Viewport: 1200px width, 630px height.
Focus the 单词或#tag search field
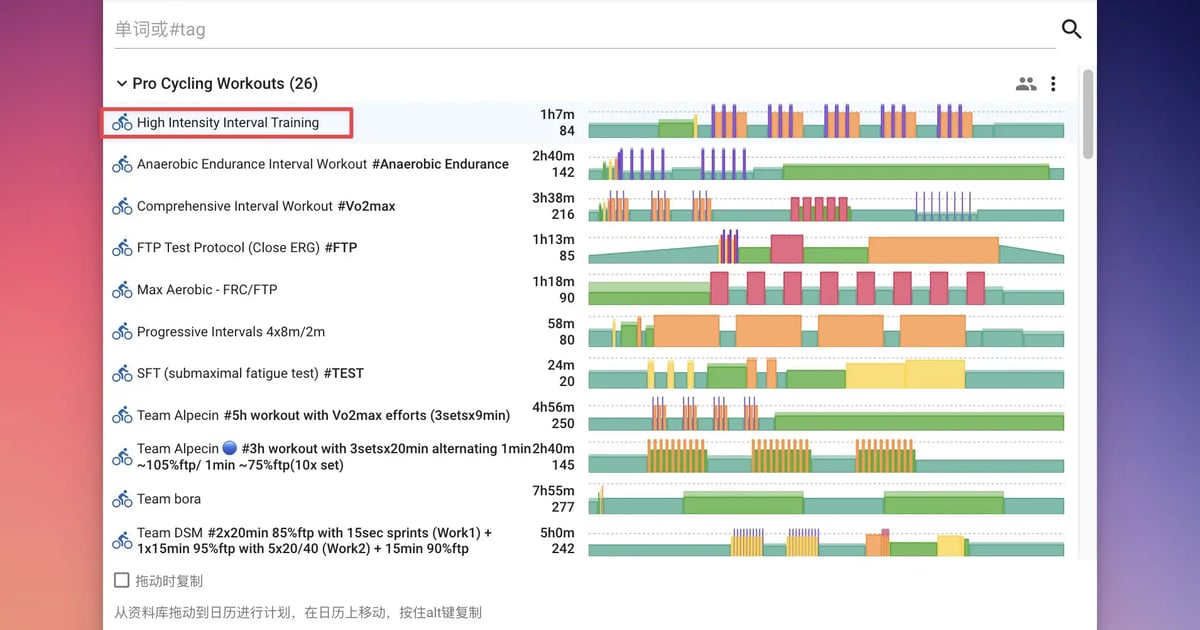coord(580,29)
